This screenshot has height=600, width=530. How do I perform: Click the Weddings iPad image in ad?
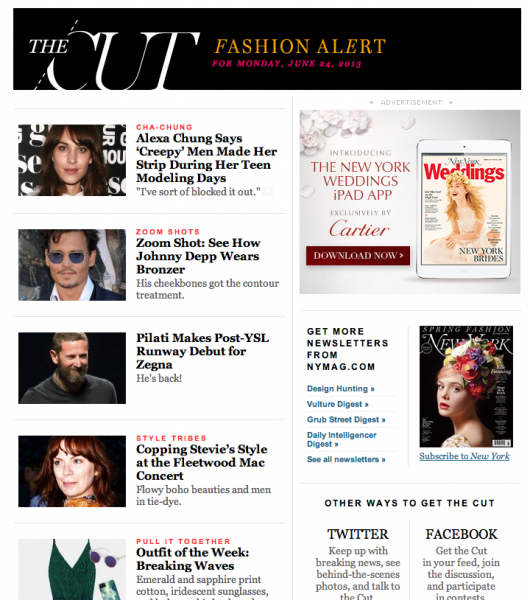464,209
